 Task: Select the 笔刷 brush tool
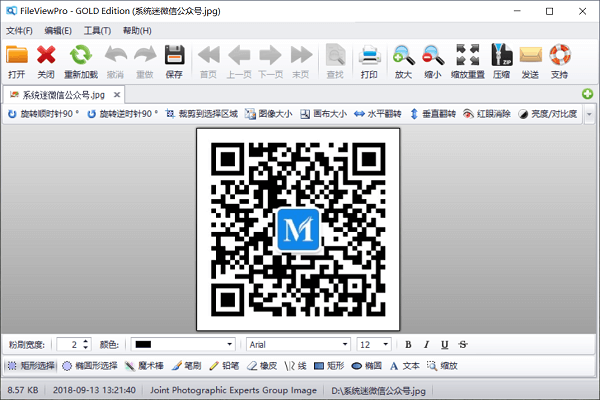tap(186, 366)
